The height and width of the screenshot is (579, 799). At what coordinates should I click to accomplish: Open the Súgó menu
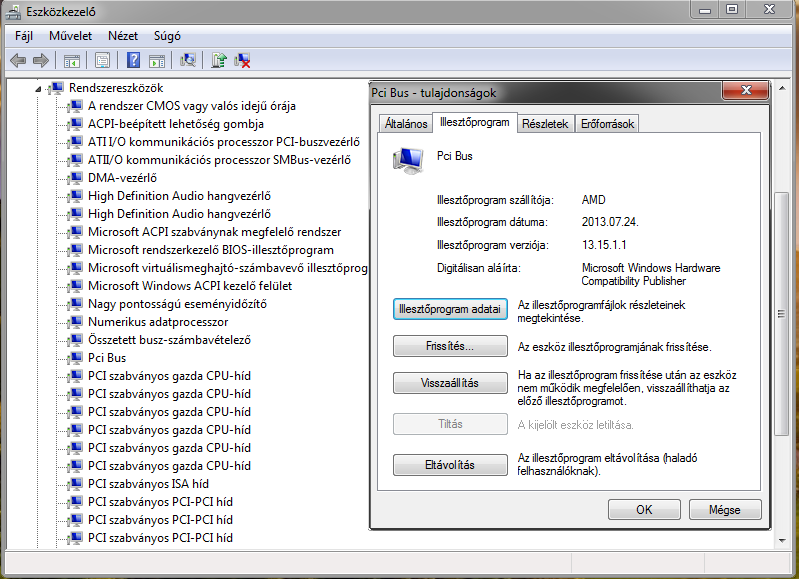click(167, 36)
